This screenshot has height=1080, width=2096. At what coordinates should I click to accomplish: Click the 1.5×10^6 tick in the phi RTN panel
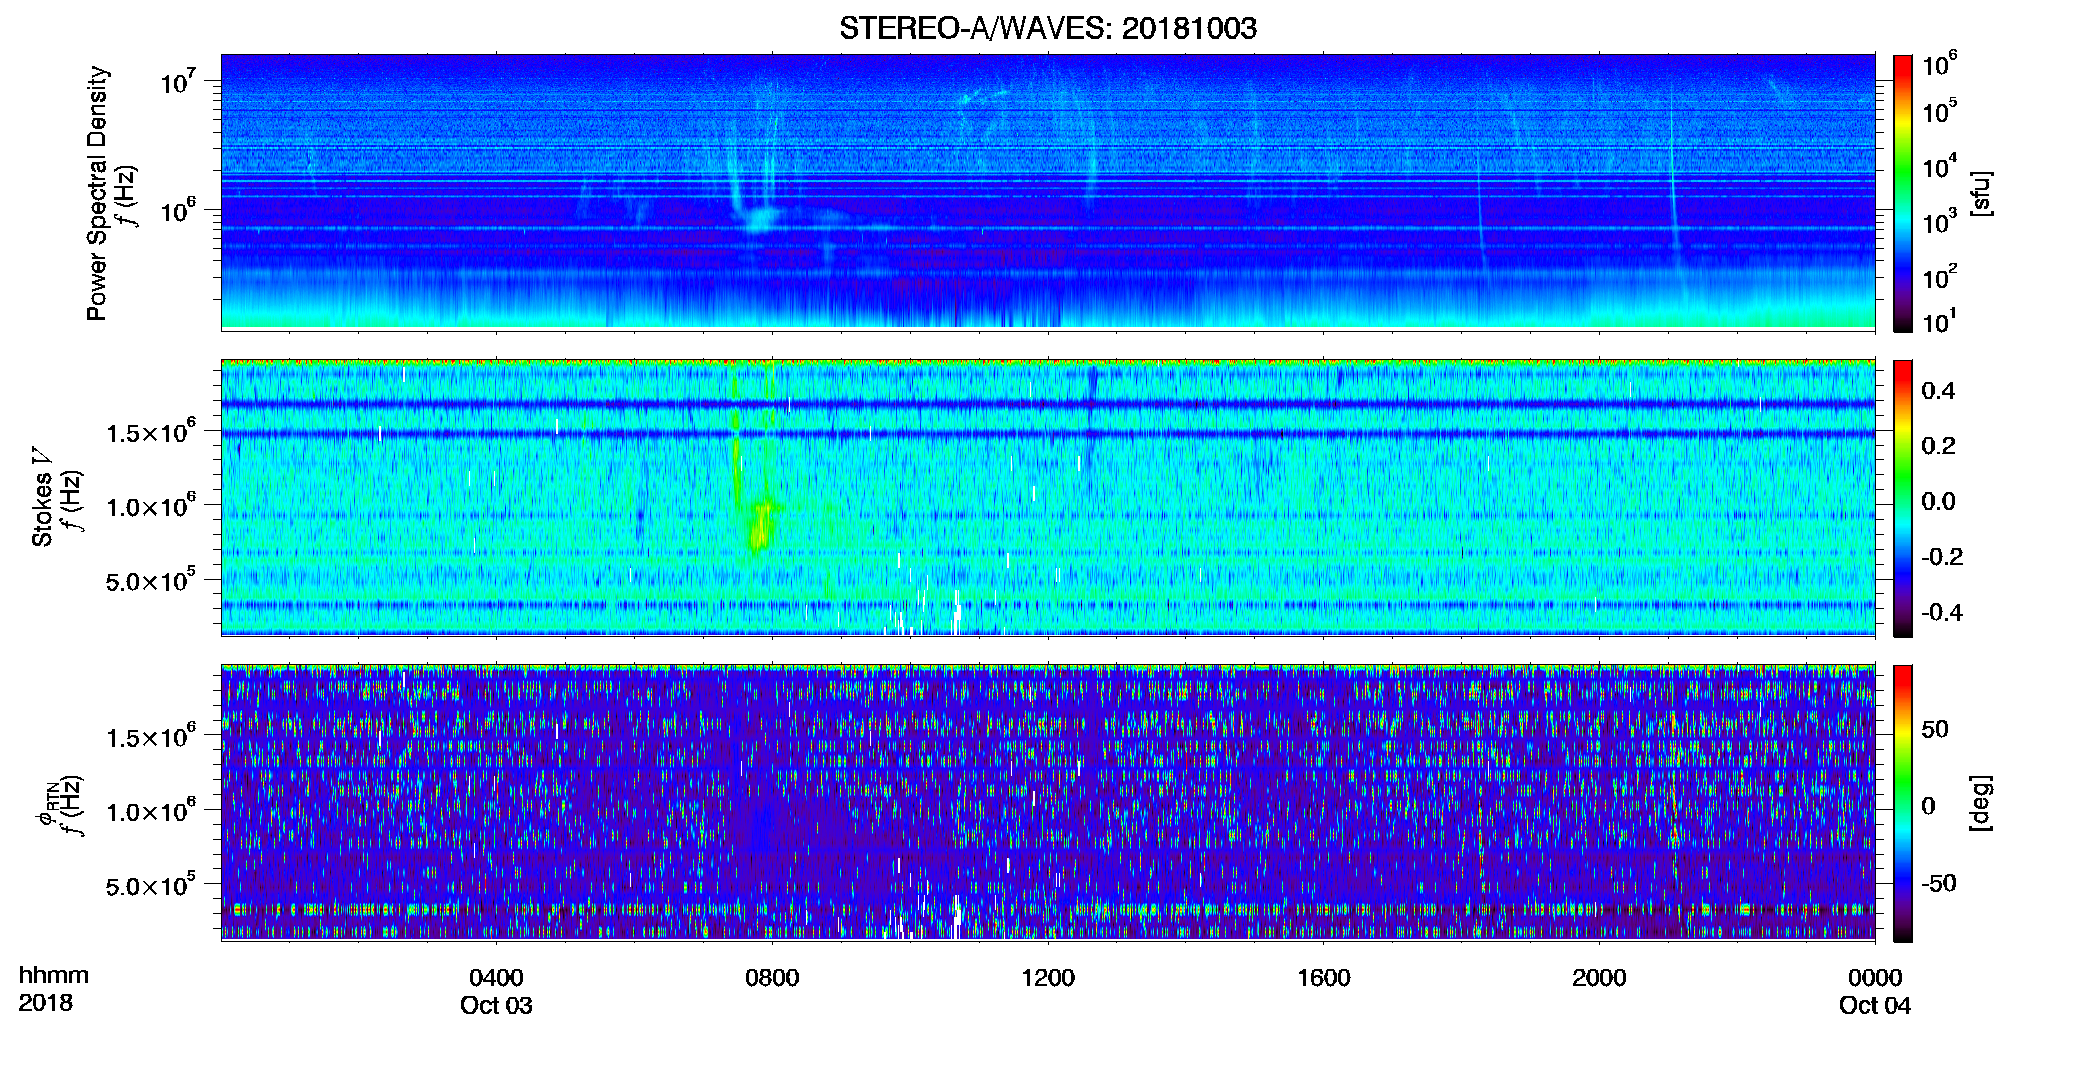152,736
